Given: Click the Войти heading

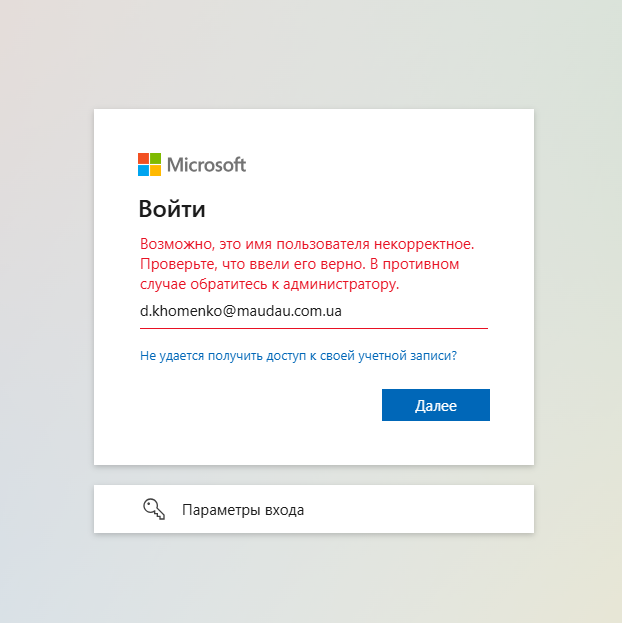Looking at the screenshot, I should tap(172, 209).
